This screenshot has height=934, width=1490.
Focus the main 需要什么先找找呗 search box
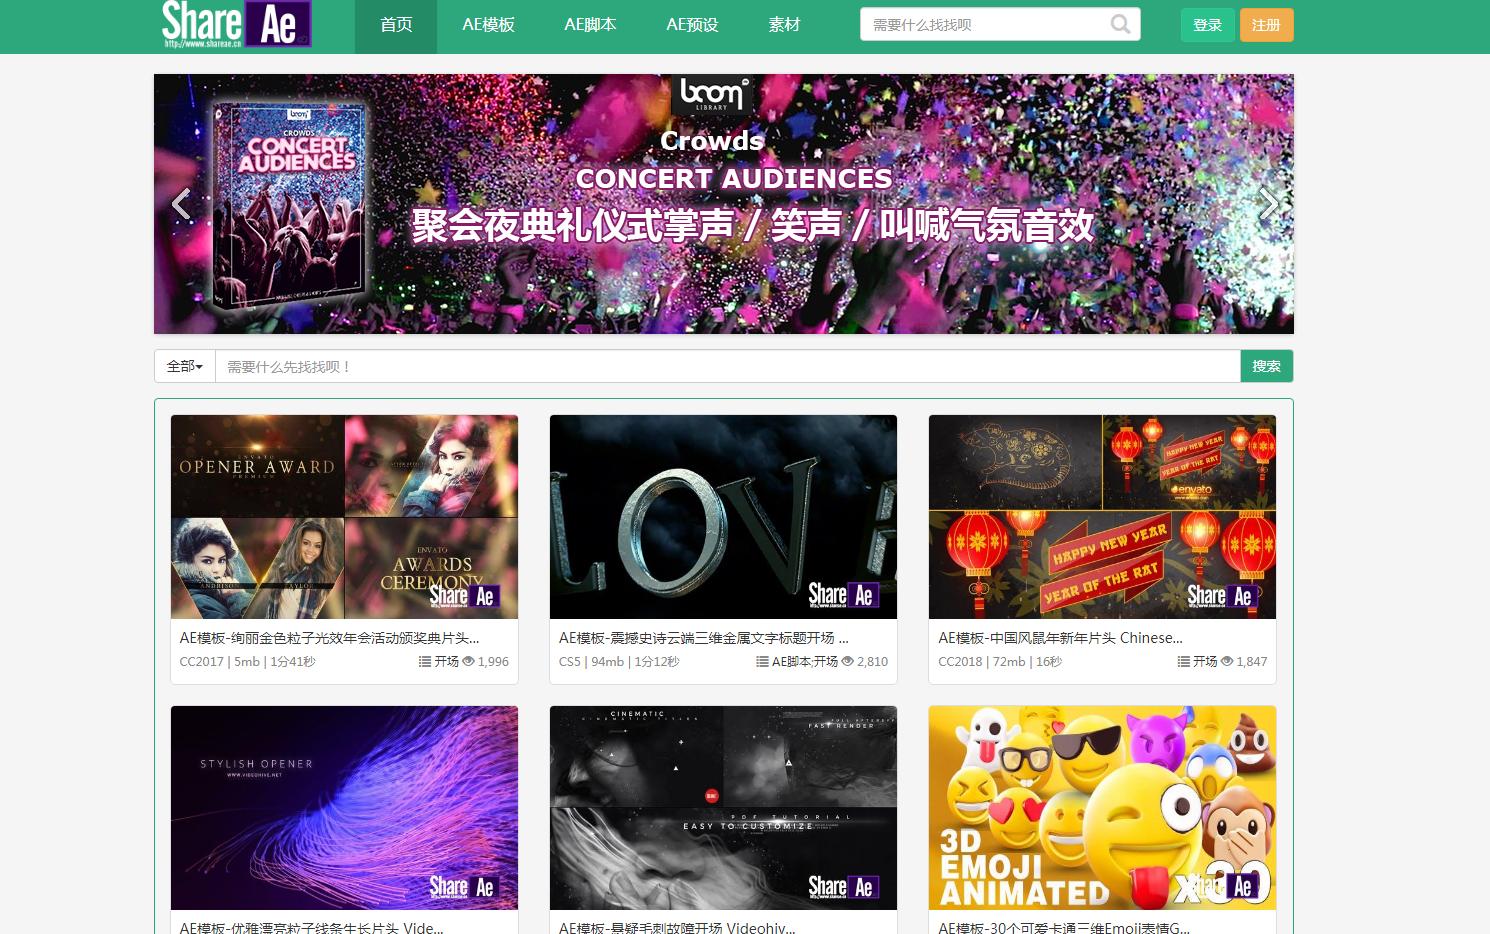728,366
